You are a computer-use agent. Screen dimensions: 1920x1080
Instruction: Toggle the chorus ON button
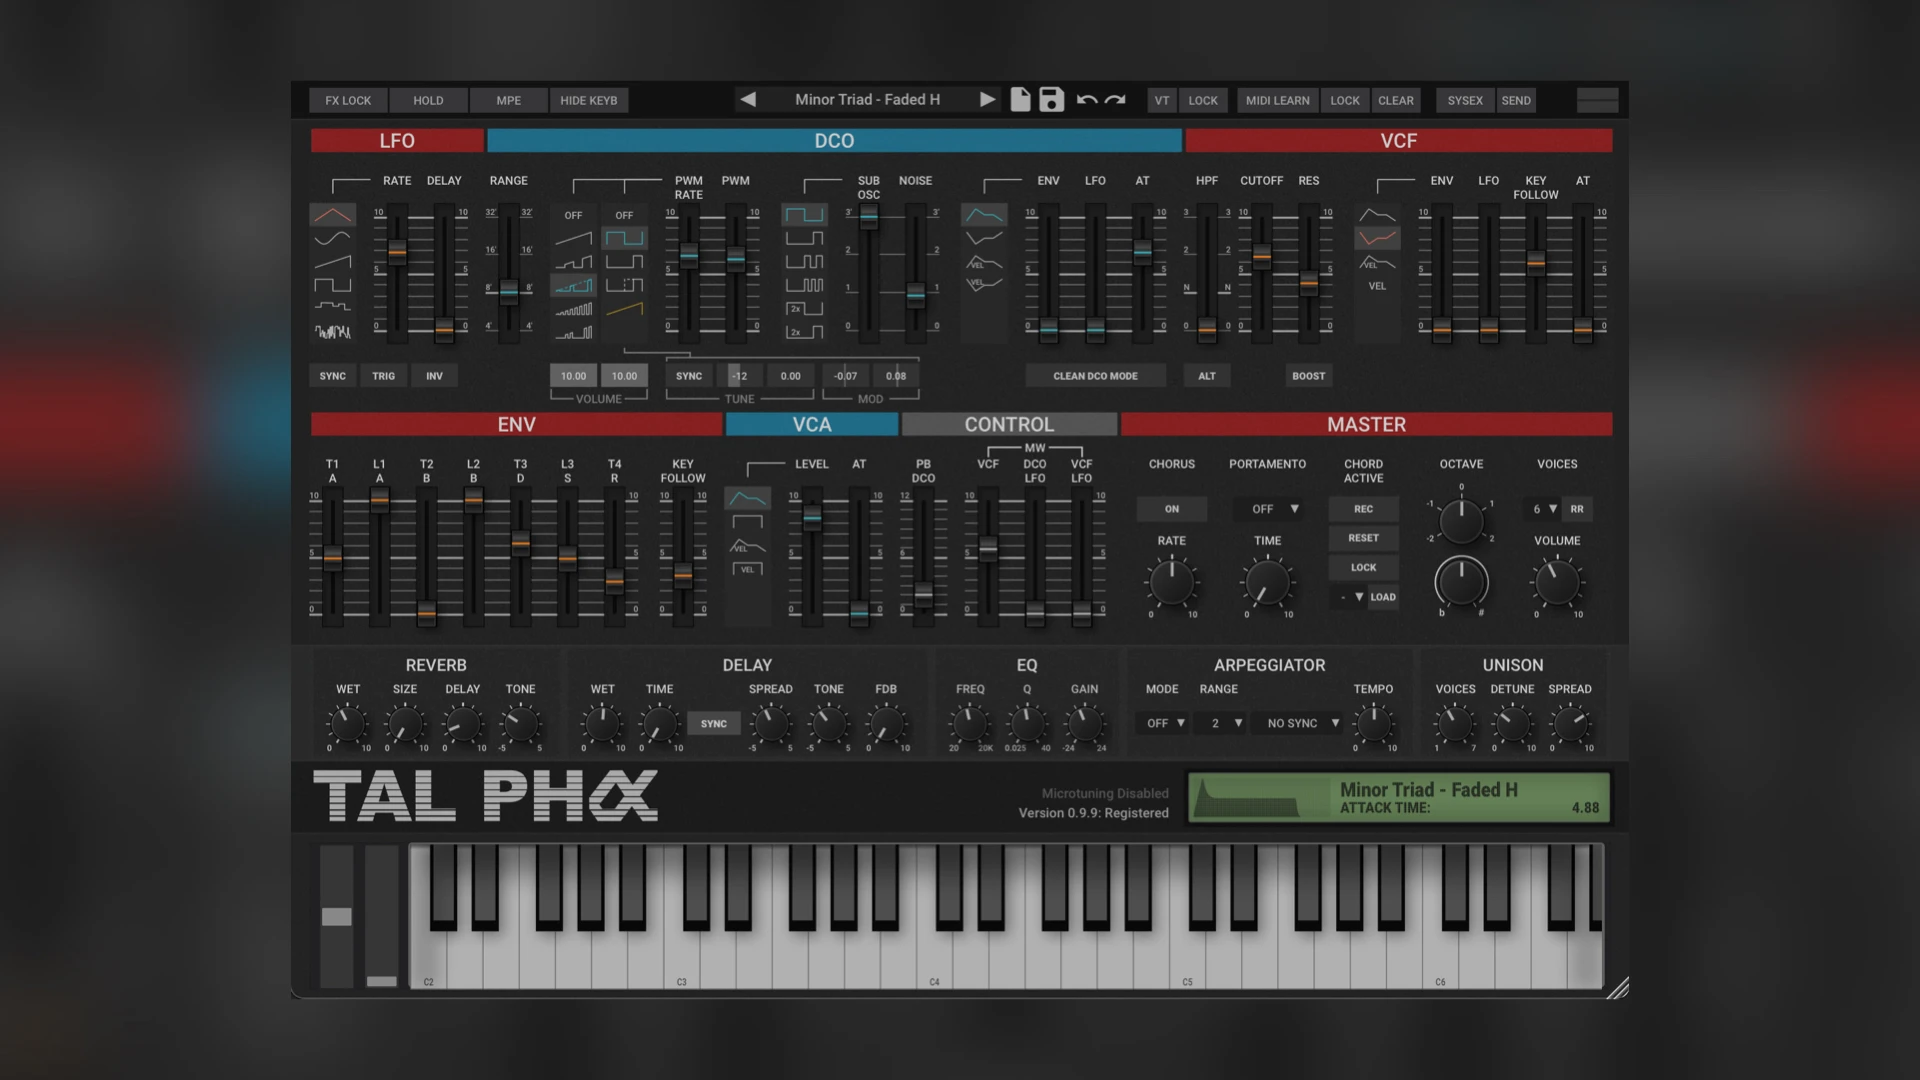coord(1171,509)
